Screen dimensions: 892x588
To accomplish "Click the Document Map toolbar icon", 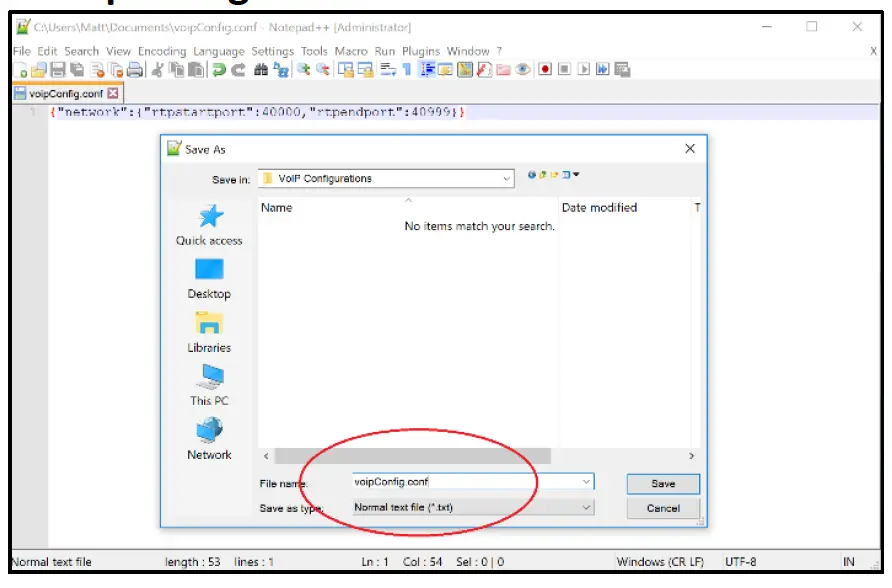I will point(465,70).
